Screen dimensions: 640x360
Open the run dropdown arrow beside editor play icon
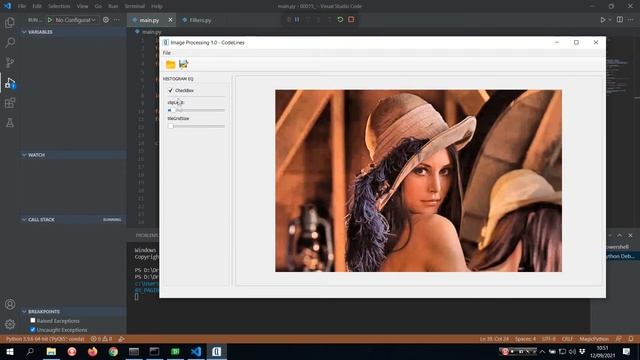(x=610, y=20)
